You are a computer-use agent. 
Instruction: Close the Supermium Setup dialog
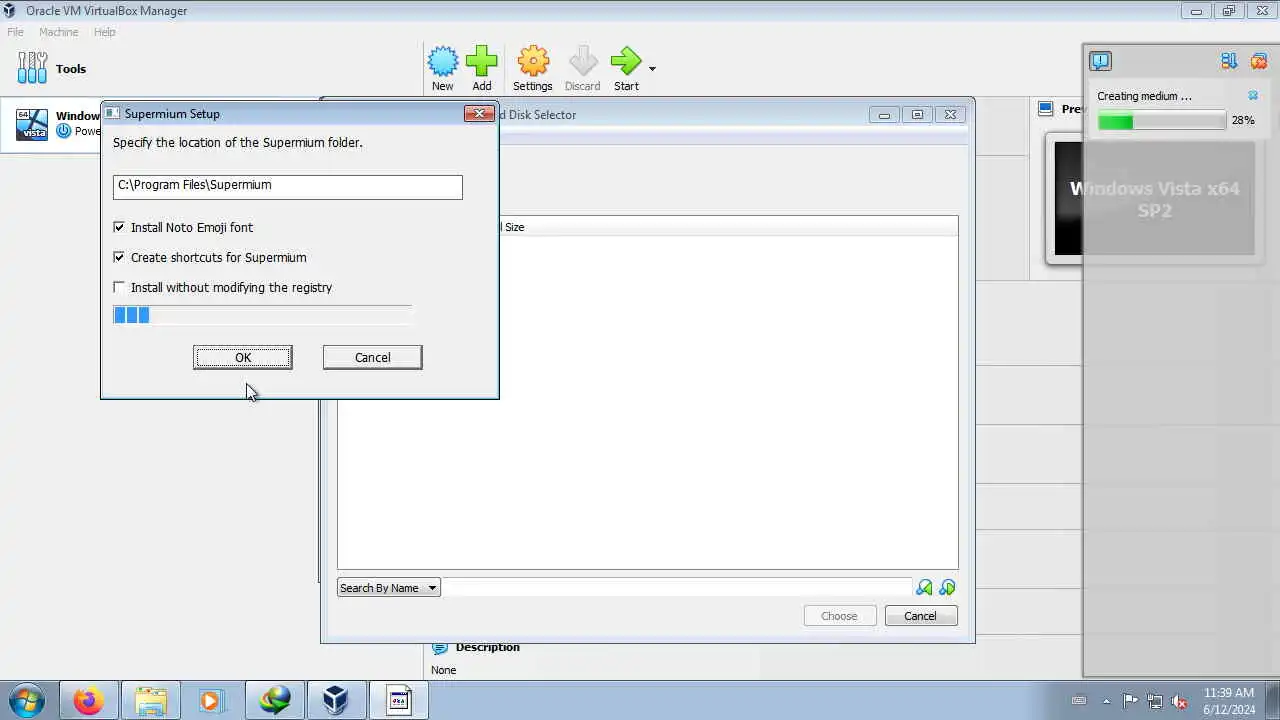click(x=480, y=114)
